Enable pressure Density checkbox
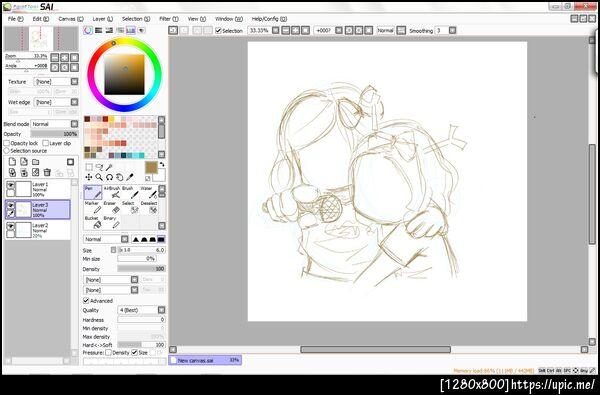Image resolution: width=600 pixels, height=395 pixels. (108, 353)
